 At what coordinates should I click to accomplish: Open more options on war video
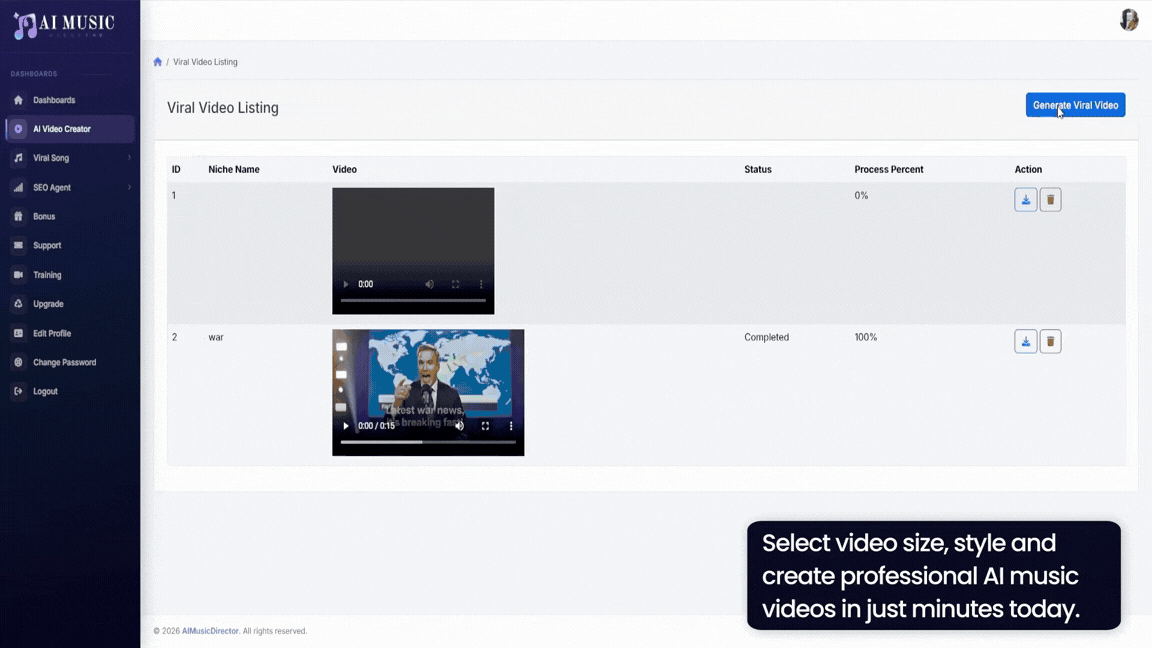(511, 426)
